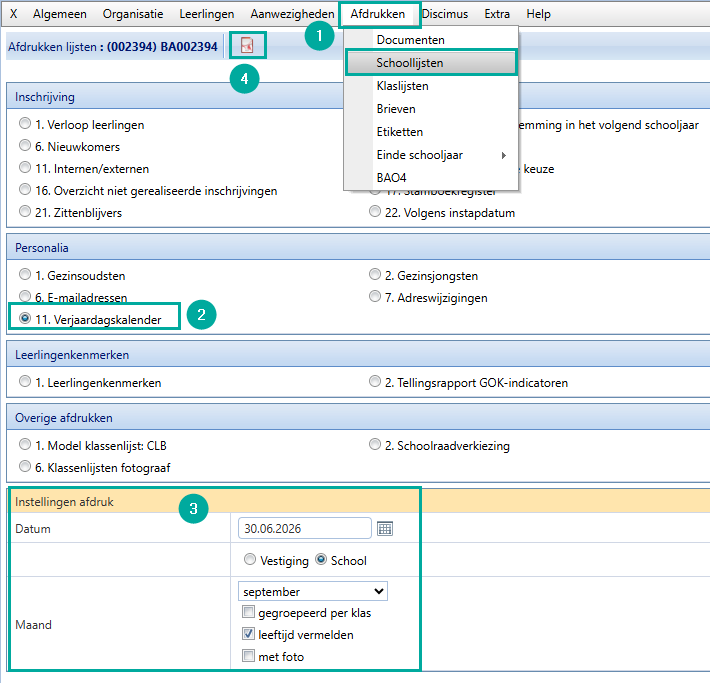Expand the Einde schooljaar submenu
710x683 pixels.
coord(431,155)
